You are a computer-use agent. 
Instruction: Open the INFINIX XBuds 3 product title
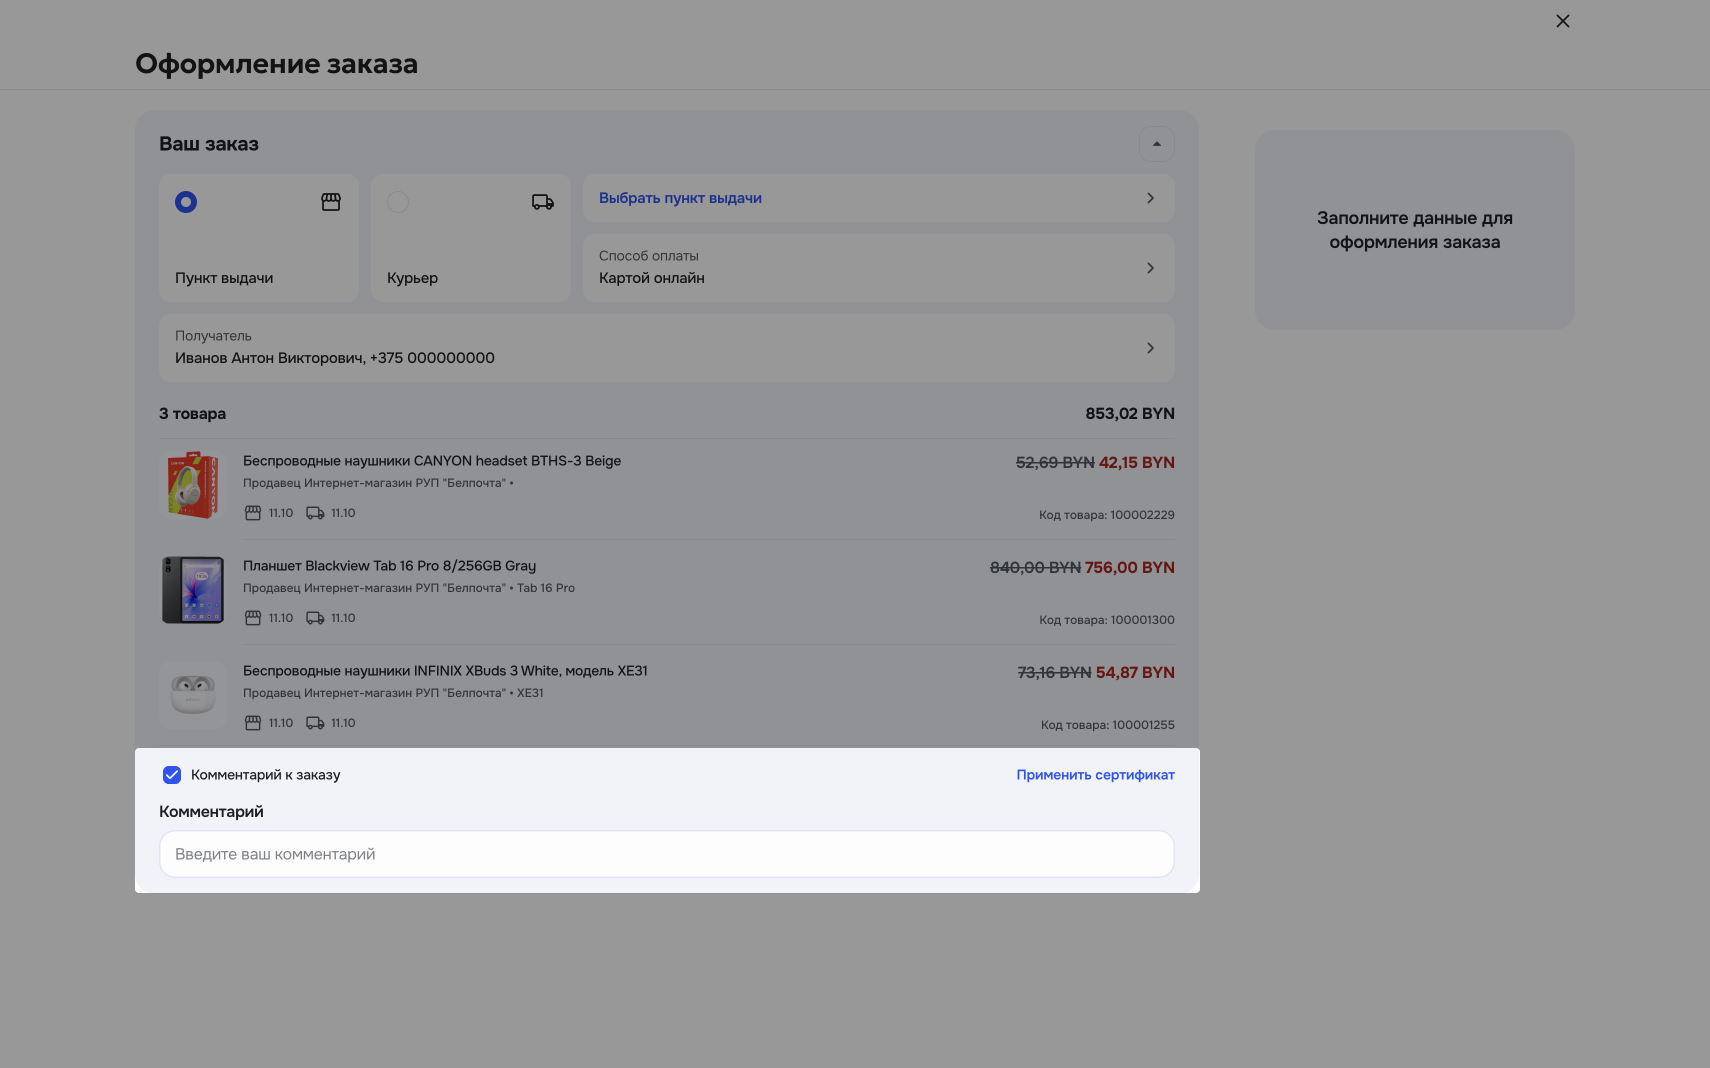445,671
